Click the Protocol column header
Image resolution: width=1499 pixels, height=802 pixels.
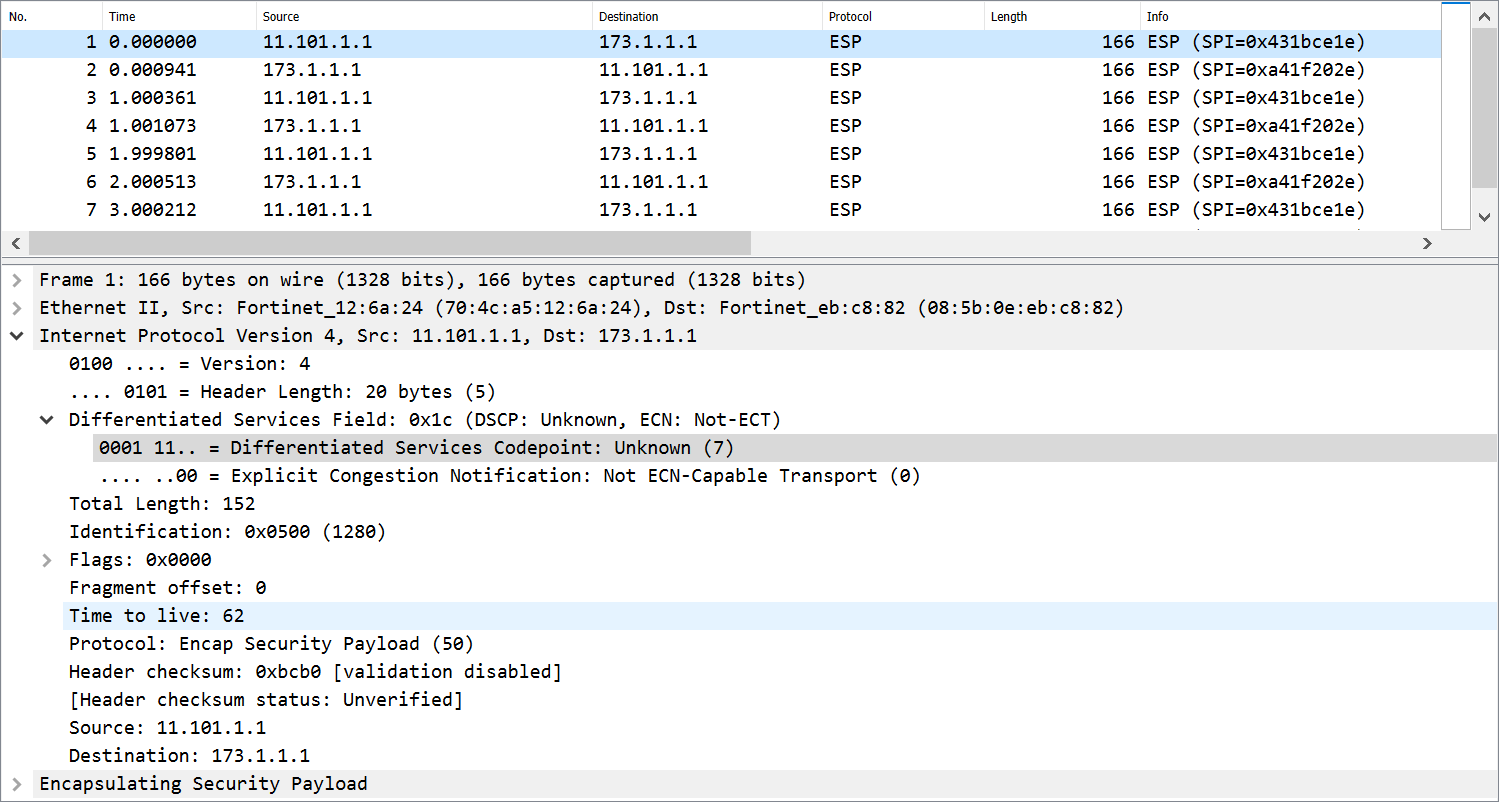pyautogui.click(x=850, y=17)
